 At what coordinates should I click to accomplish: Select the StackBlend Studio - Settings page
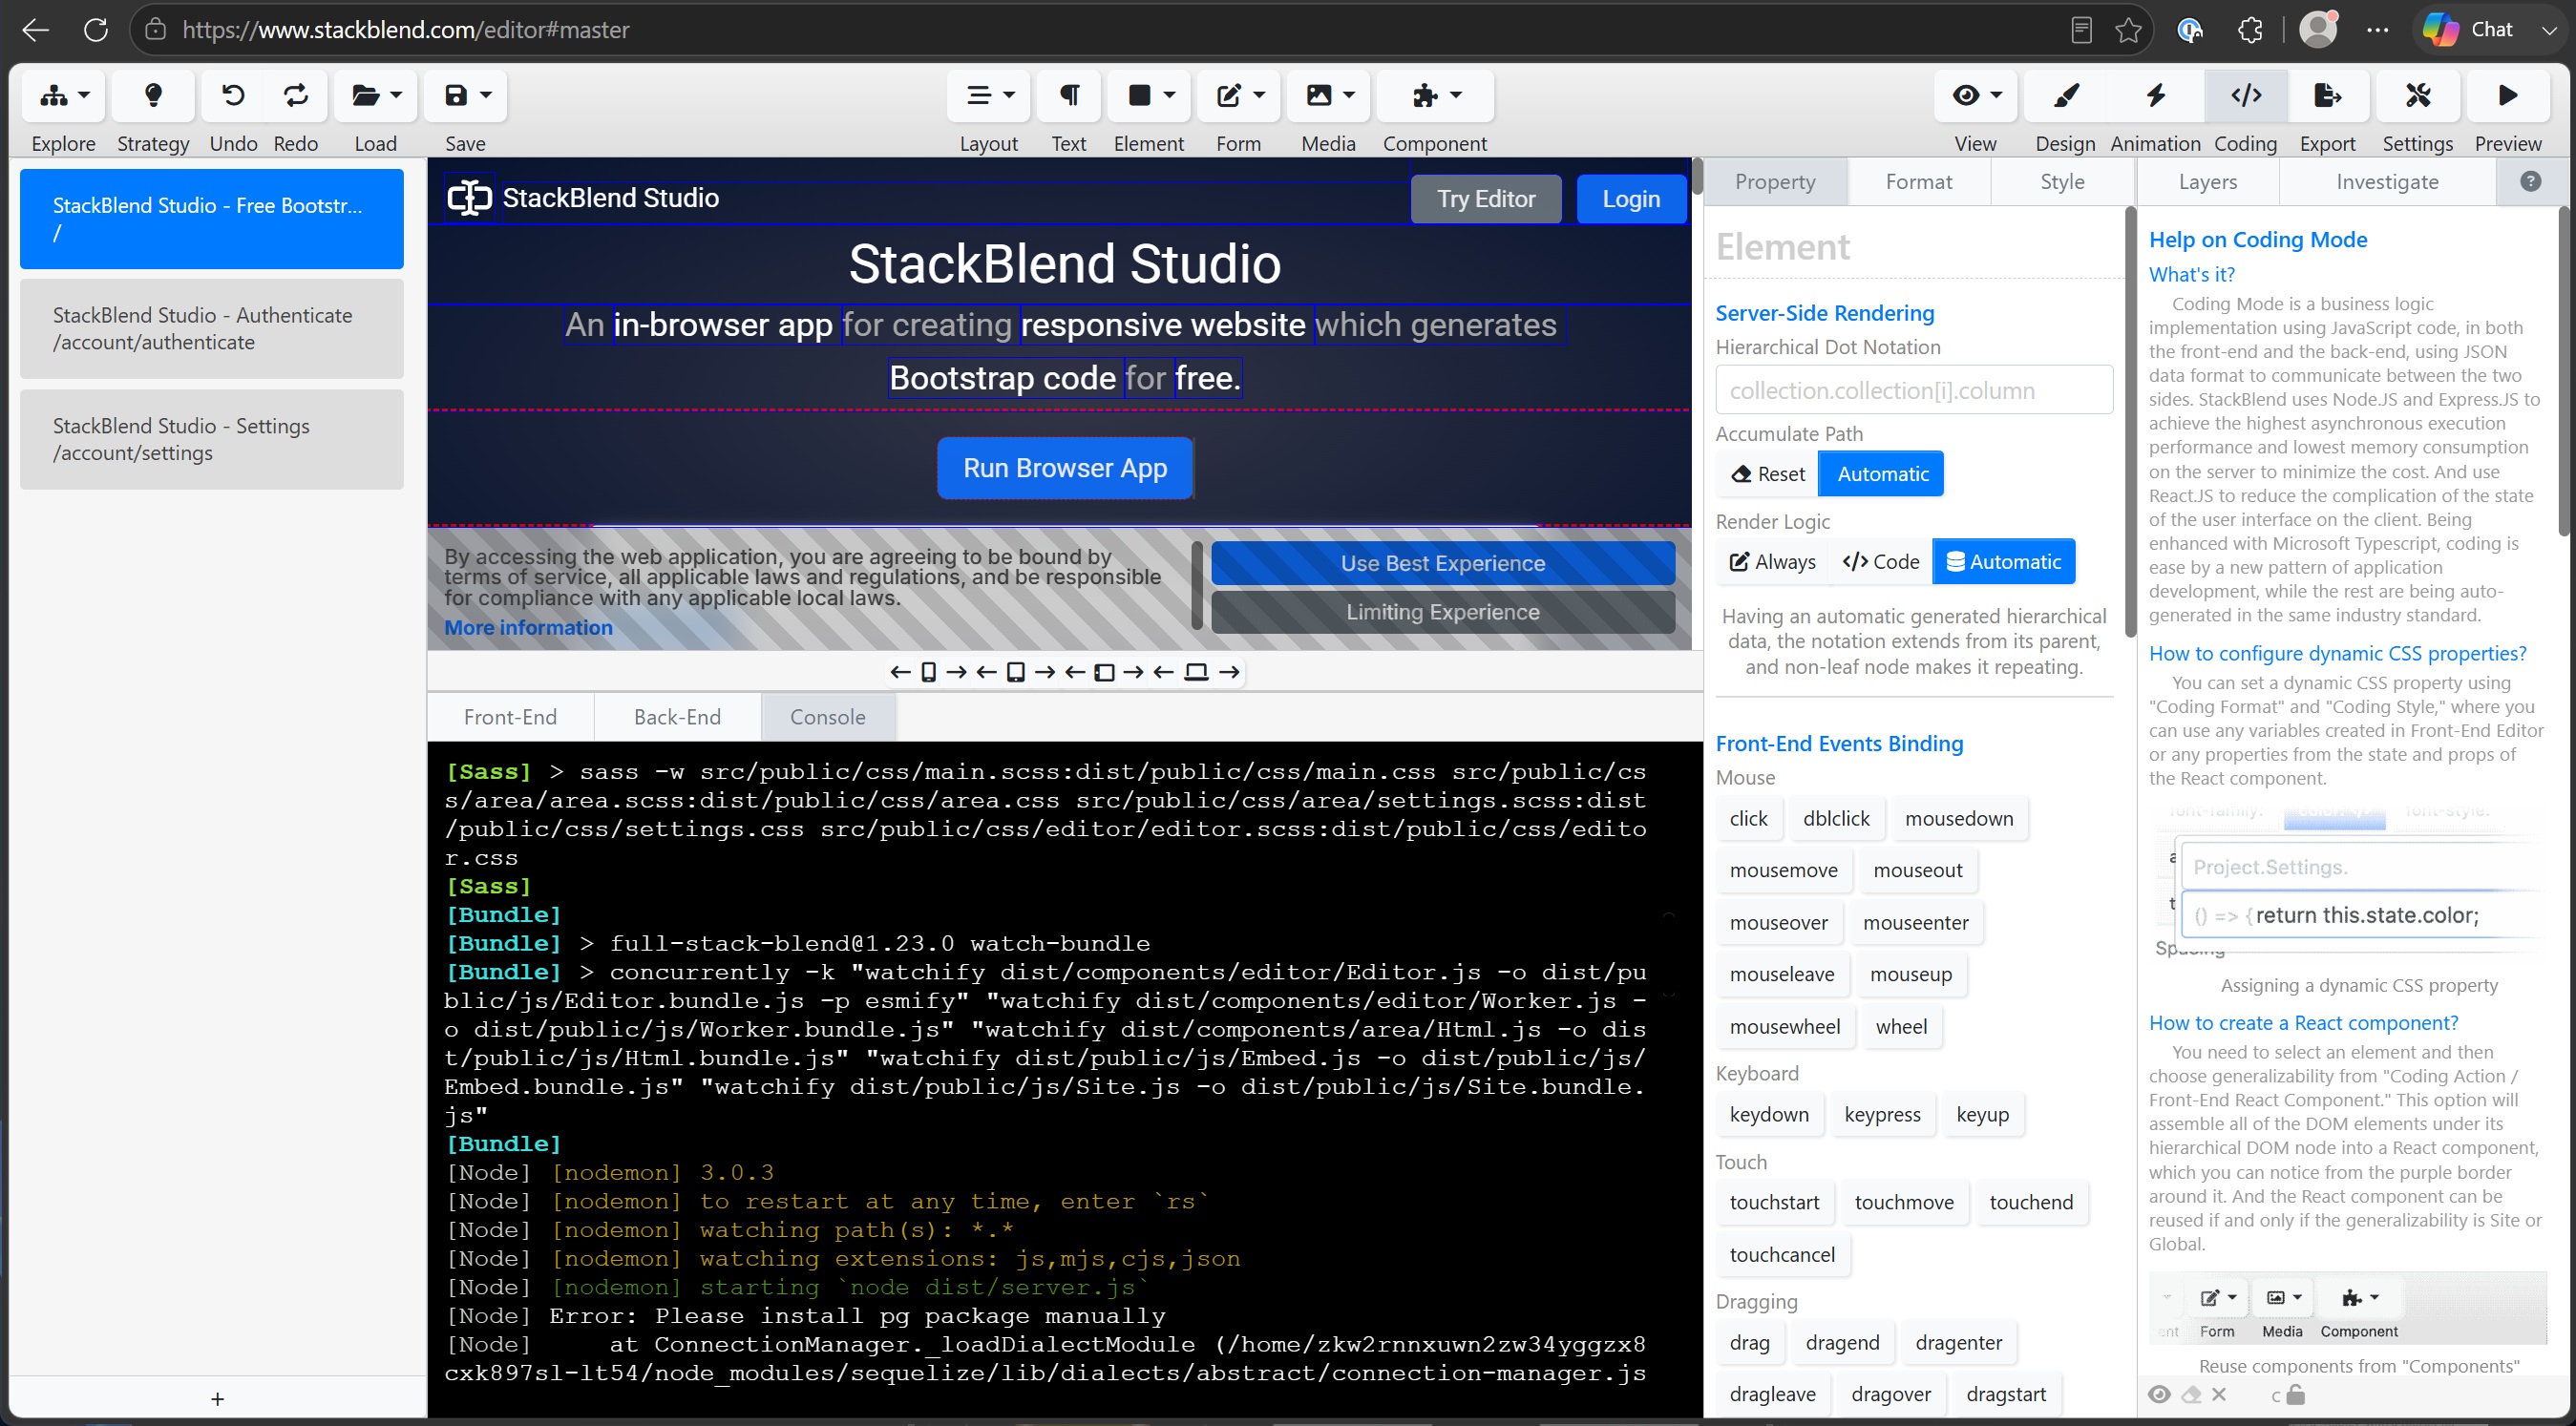point(212,439)
